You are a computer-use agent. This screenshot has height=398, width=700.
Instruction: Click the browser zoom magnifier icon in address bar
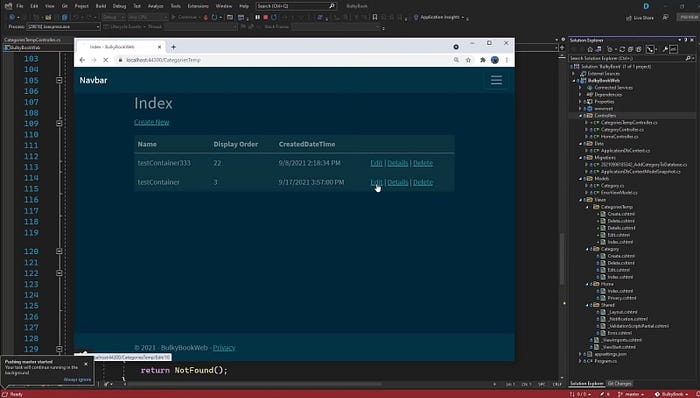(456, 60)
